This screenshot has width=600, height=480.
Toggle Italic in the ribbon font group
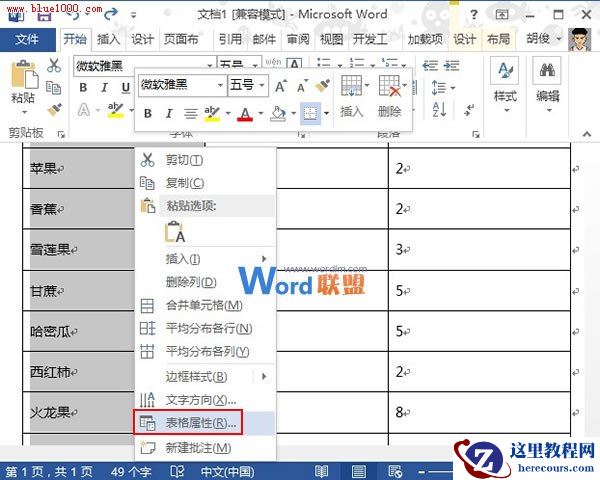pos(104,88)
